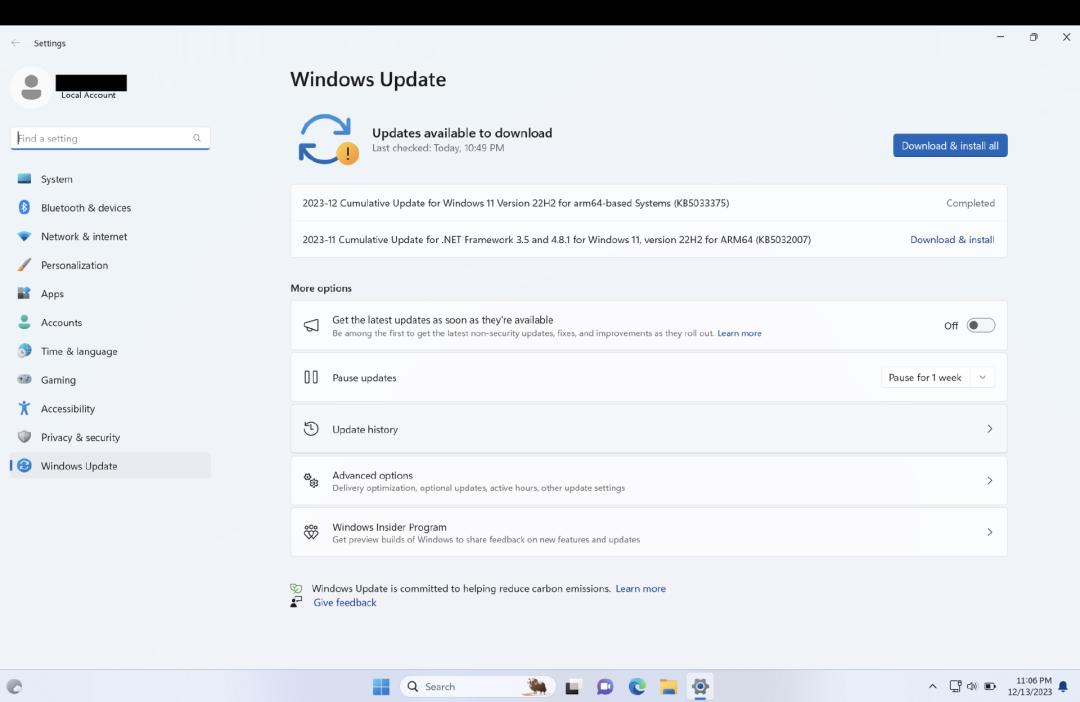
Task: Click the notification bell in system tray
Action: pyautogui.click(x=1063, y=687)
